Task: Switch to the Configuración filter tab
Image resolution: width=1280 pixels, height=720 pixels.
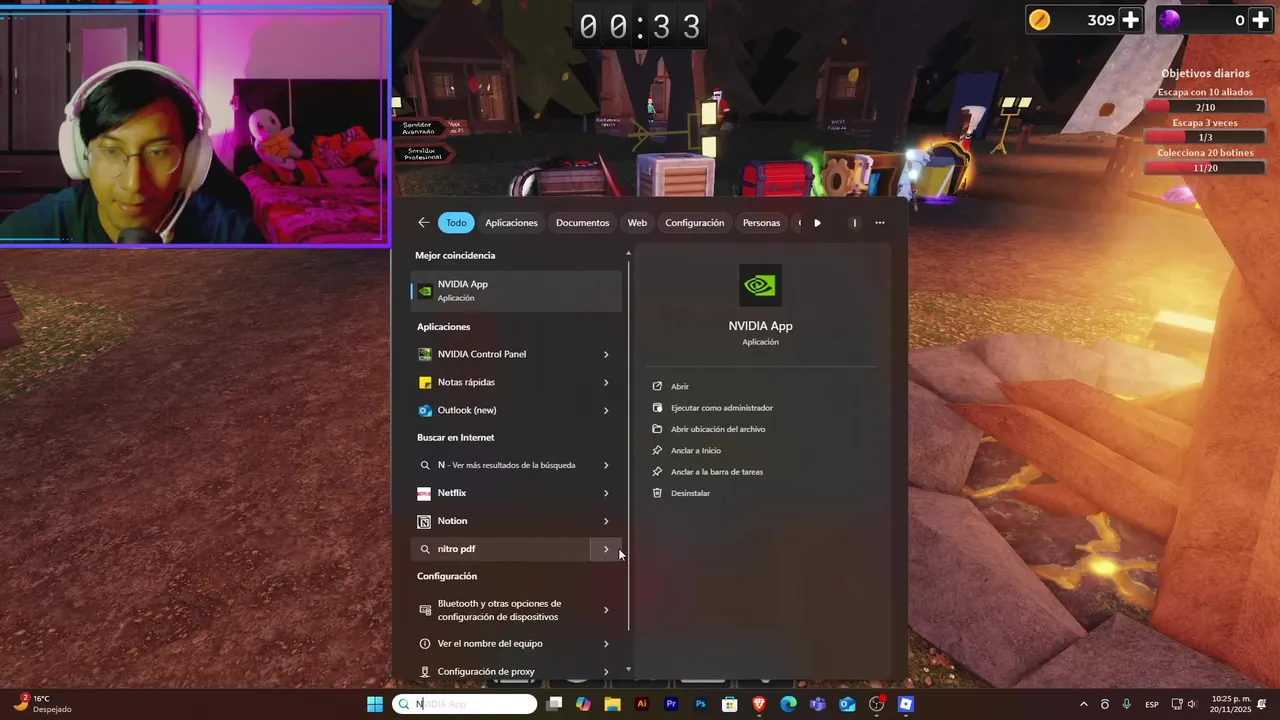Action: [694, 223]
